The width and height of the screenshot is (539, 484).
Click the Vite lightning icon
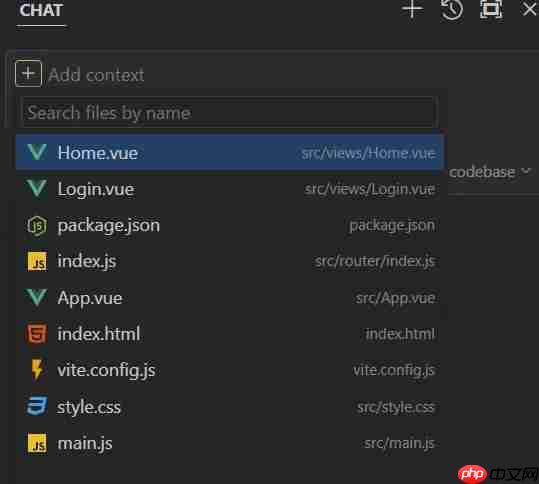coord(37,370)
